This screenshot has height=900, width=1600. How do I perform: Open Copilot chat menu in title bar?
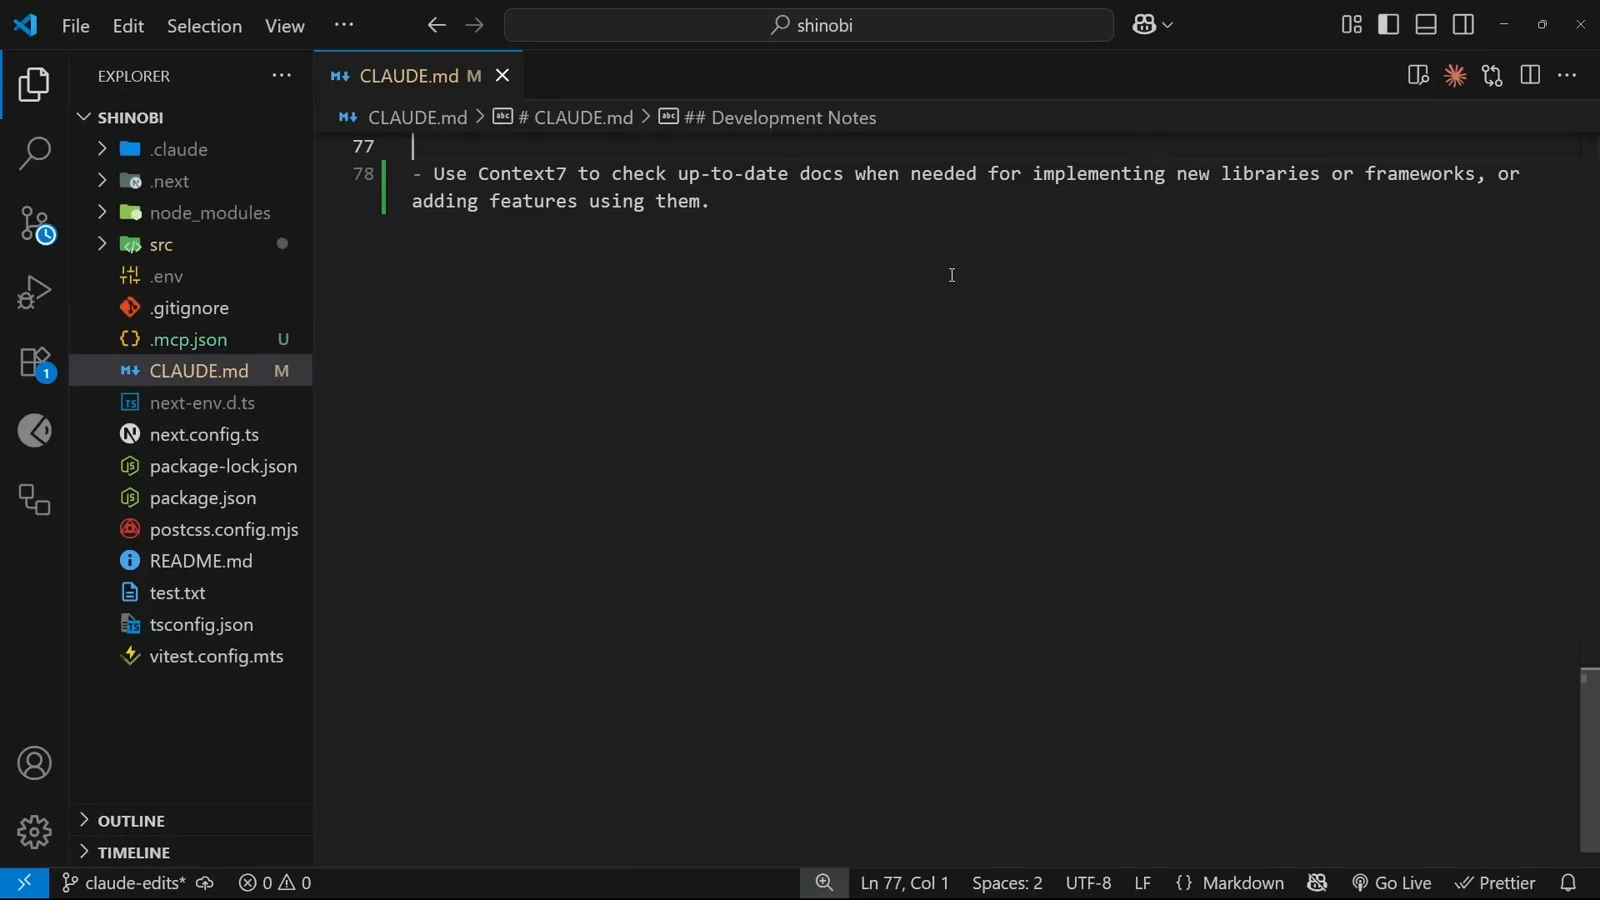pos(1153,25)
